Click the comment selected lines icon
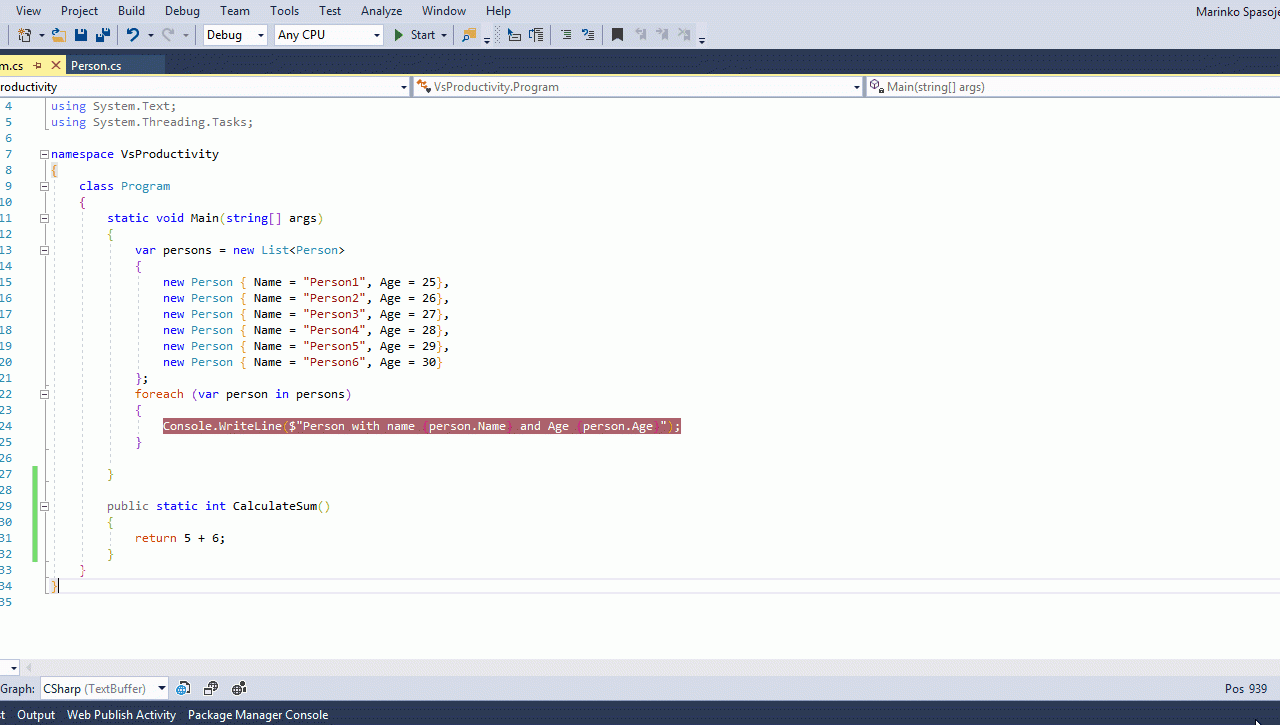The image size is (1280, 725). coord(566,35)
